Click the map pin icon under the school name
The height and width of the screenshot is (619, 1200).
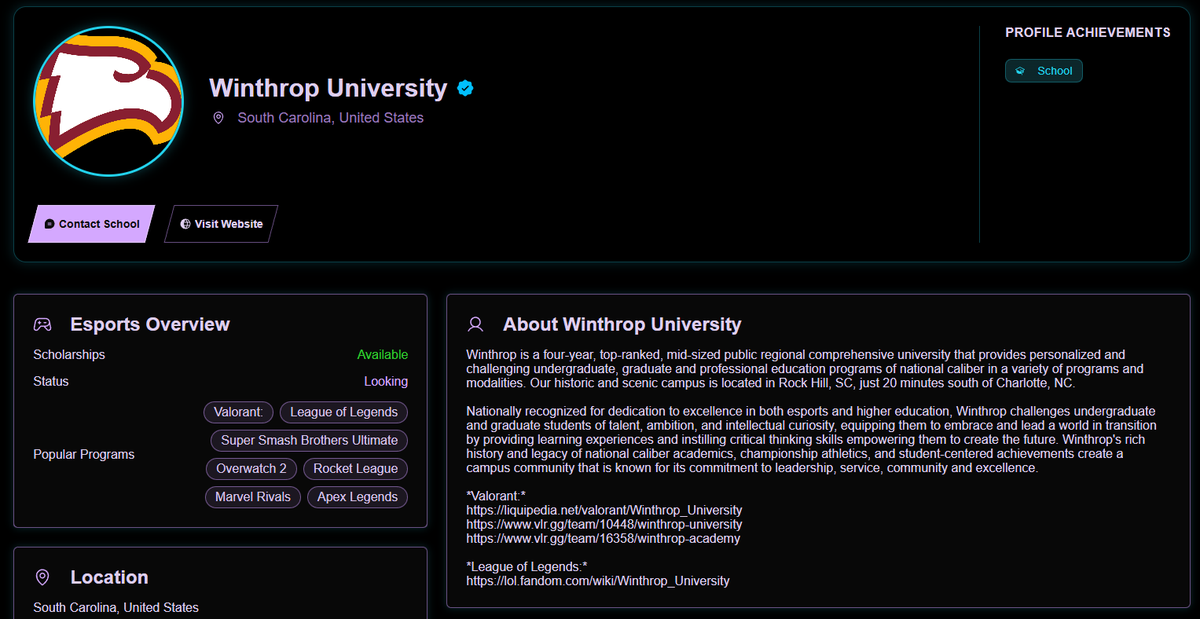point(218,117)
